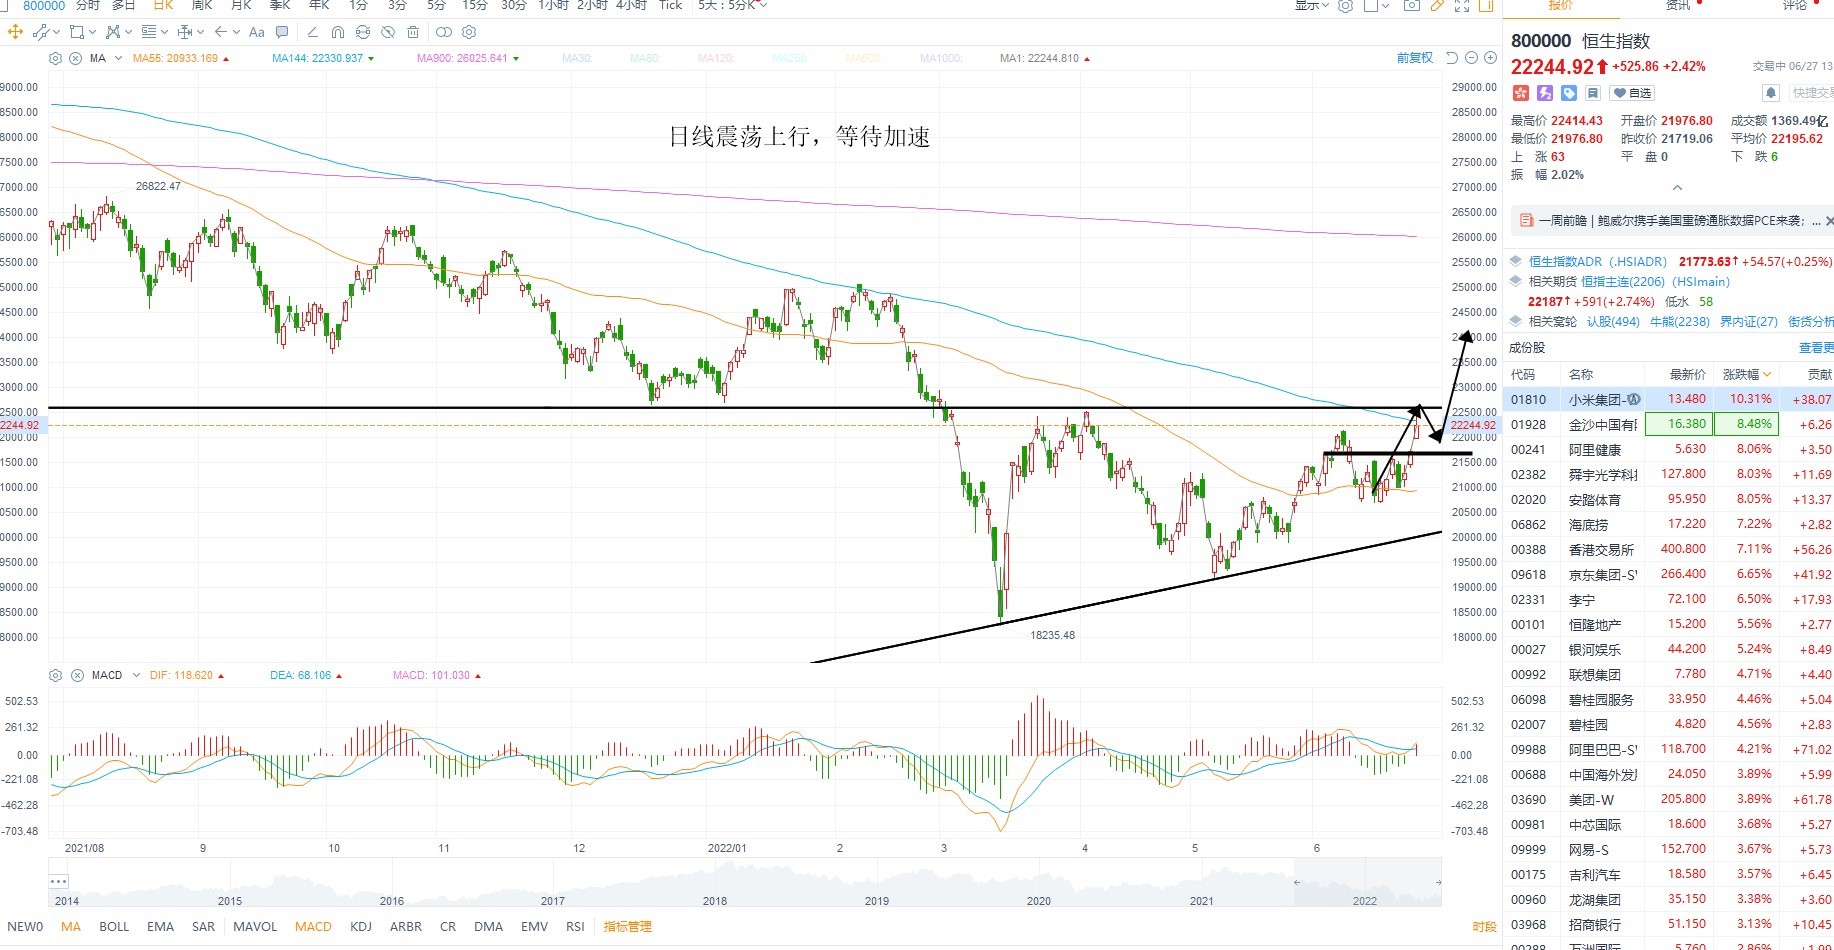Expand the MA indicator dropdown arrow
Image resolution: width=1834 pixels, height=950 pixels.
tap(119, 58)
